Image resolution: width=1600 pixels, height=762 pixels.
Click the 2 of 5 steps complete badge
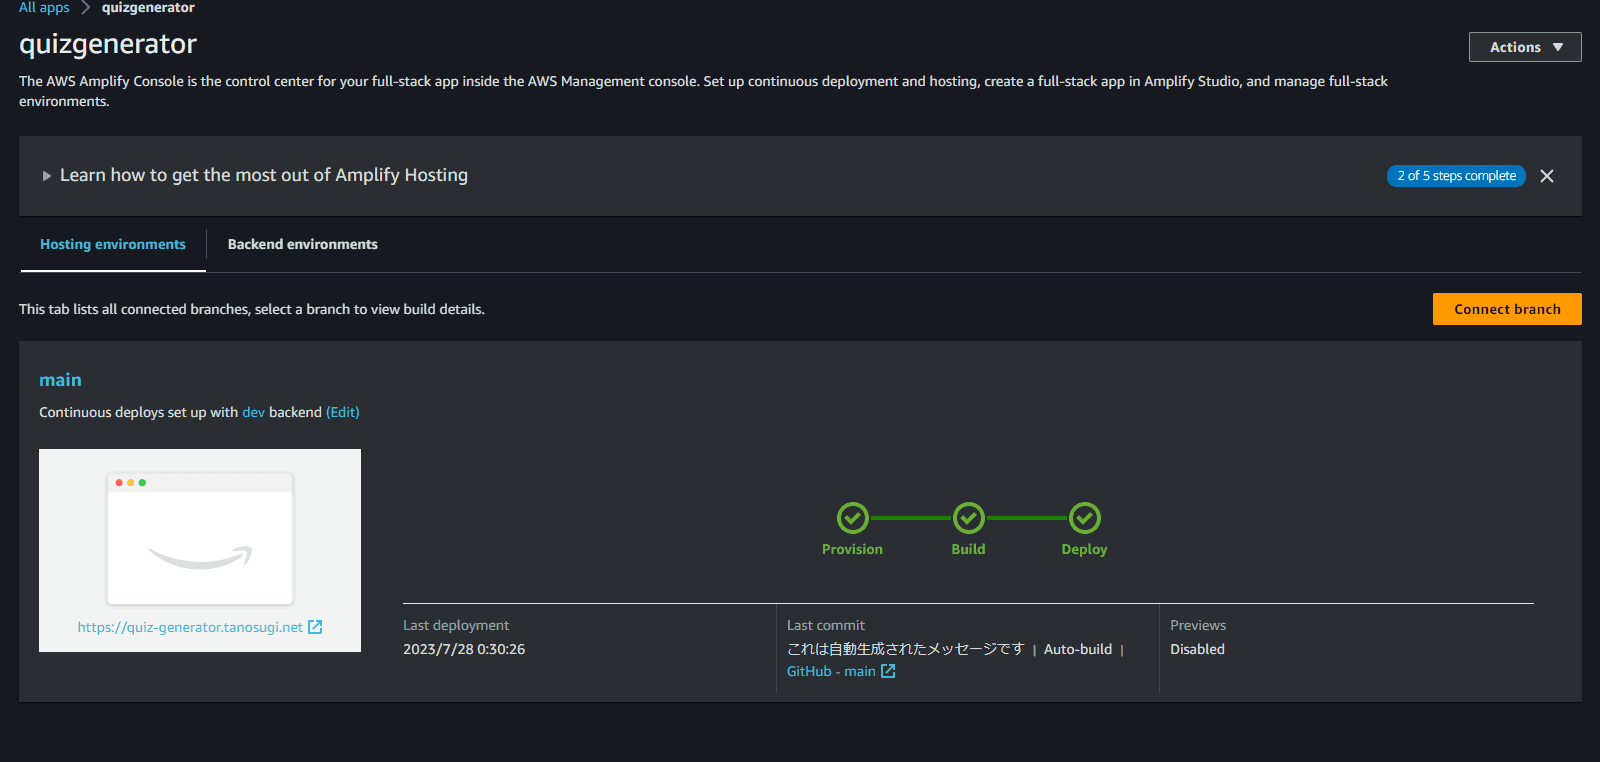point(1455,176)
